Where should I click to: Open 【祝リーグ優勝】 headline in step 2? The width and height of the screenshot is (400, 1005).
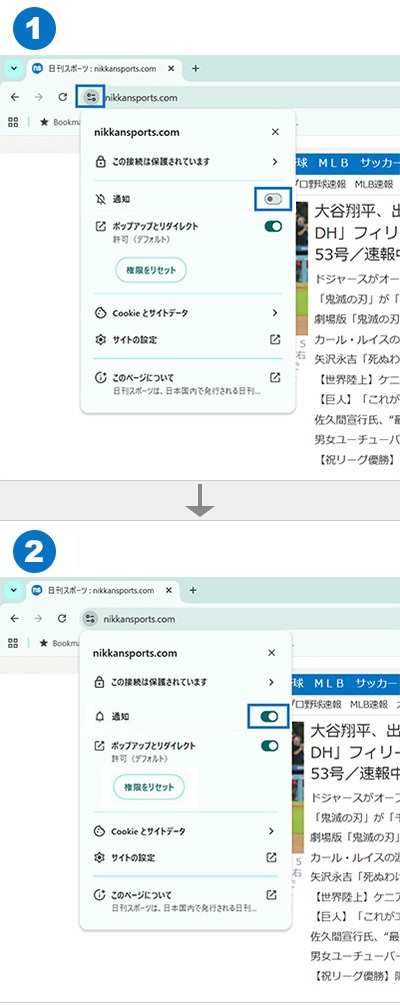[355, 977]
